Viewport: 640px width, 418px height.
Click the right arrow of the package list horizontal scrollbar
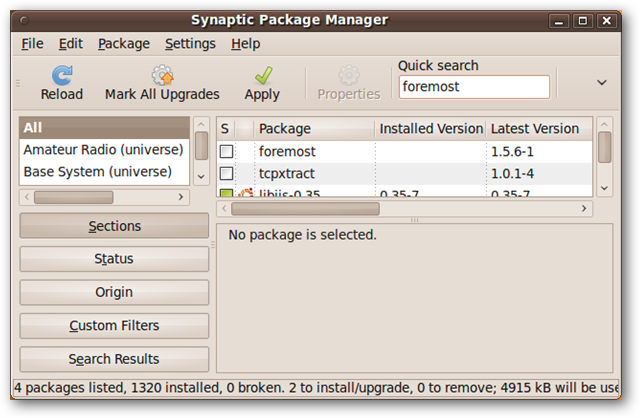pos(584,209)
